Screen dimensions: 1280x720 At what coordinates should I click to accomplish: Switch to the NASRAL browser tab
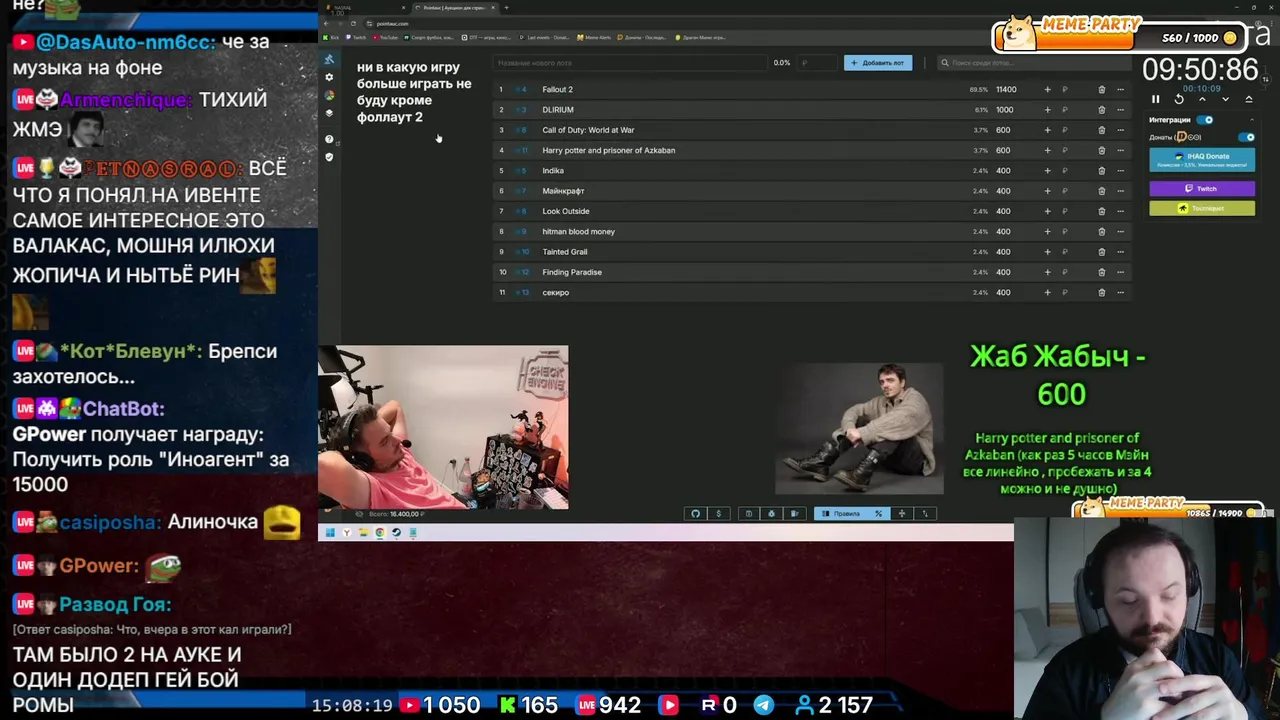coord(366,8)
